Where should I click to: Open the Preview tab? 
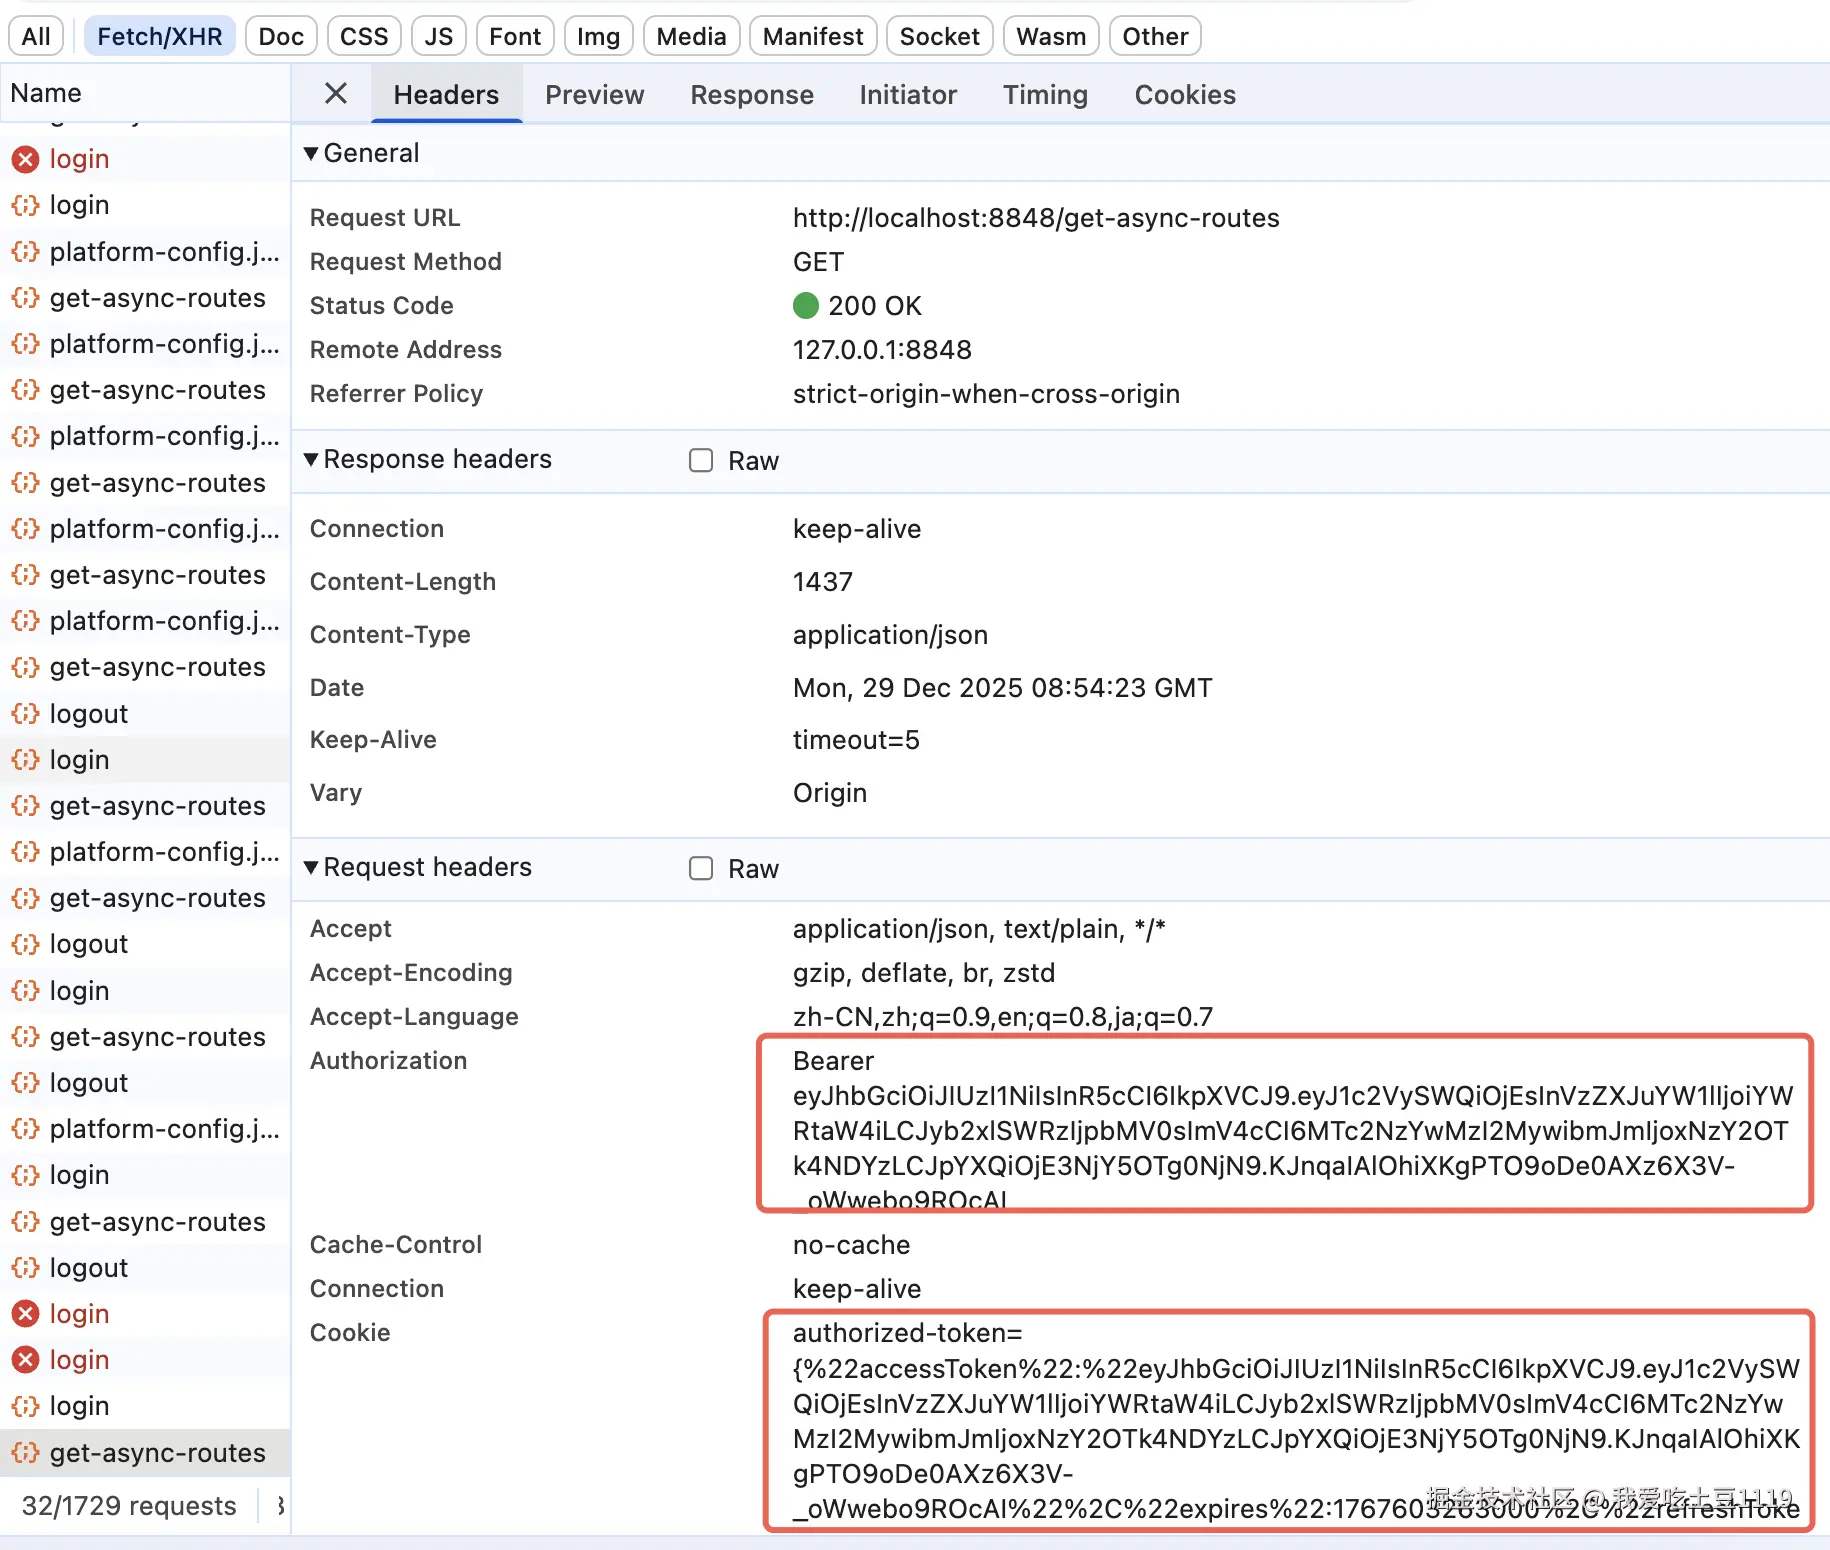point(595,94)
